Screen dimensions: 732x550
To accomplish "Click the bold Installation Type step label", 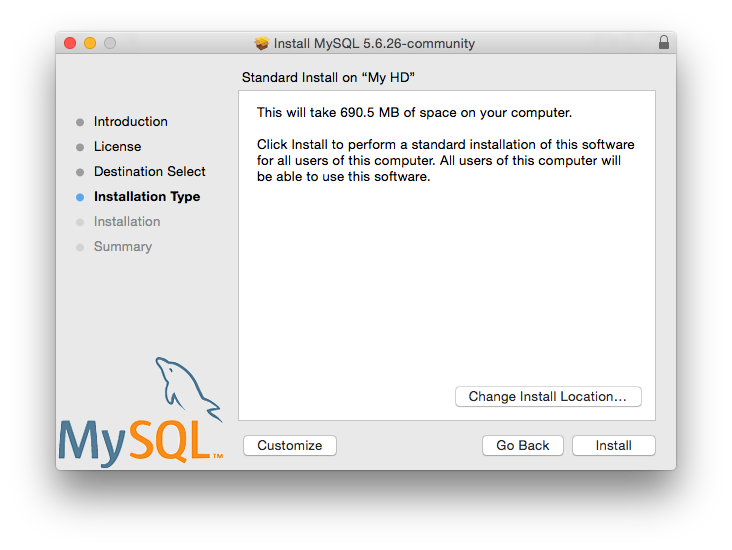I will (x=146, y=197).
